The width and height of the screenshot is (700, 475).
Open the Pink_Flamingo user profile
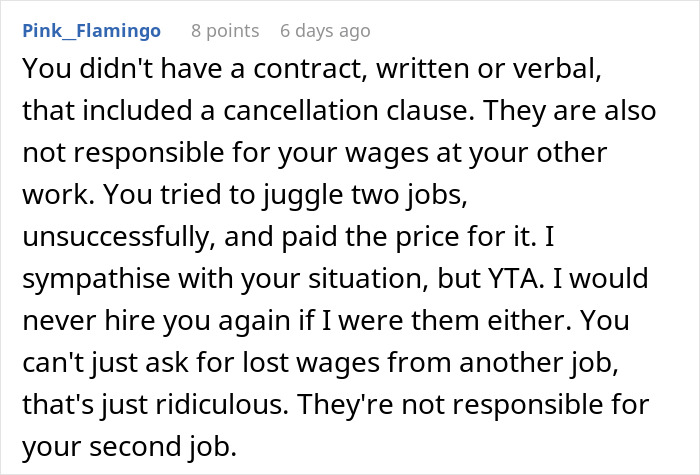90,31
